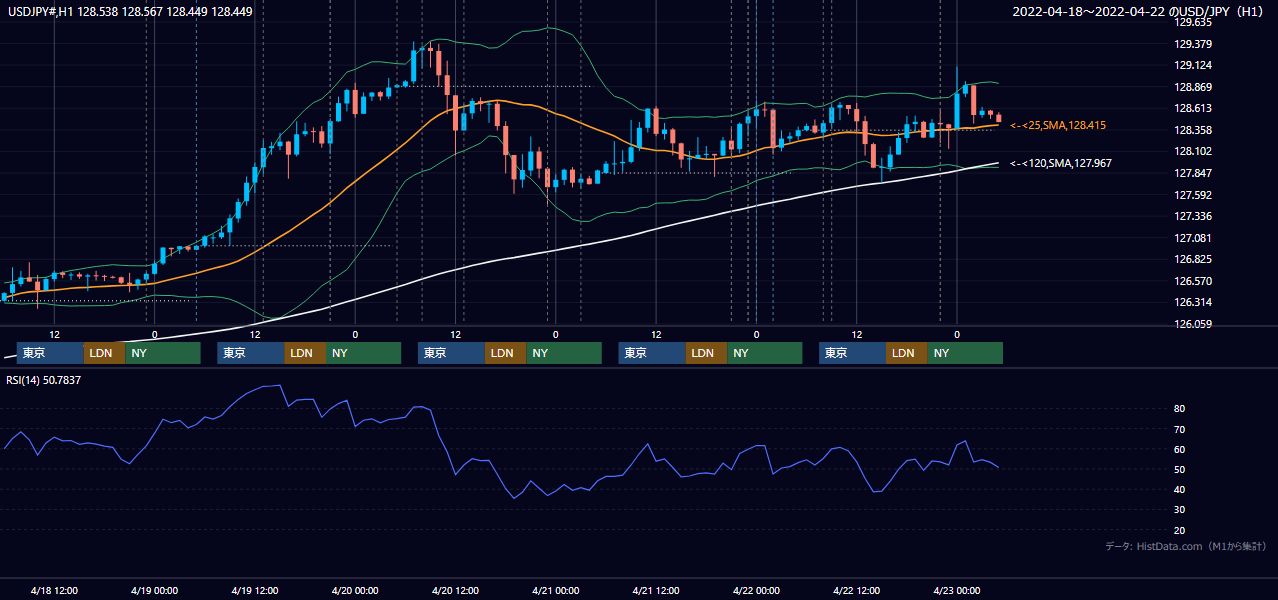Select the 4/21 00:00 time axis marker
The height and width of the screenshot is (600, 1278).
pos(555,591)
